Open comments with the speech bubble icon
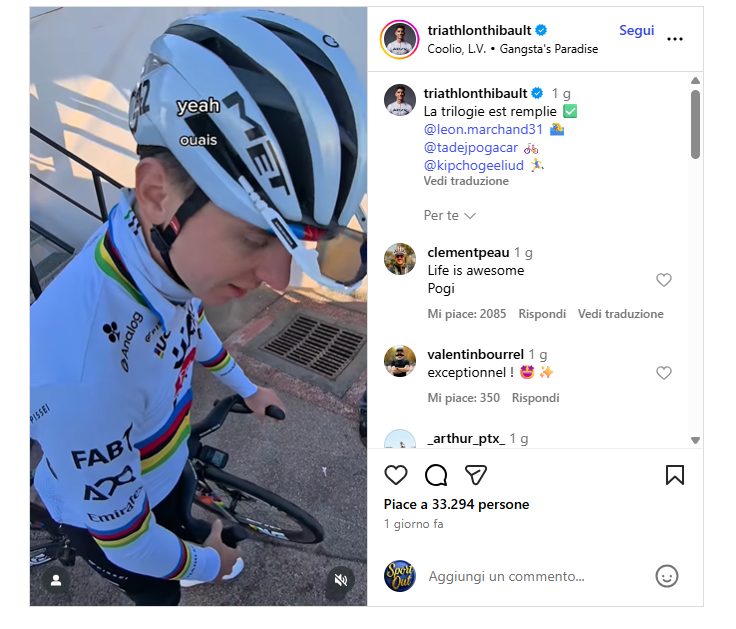Viewport: 736px width, 629px height. [x=436, y=475]
